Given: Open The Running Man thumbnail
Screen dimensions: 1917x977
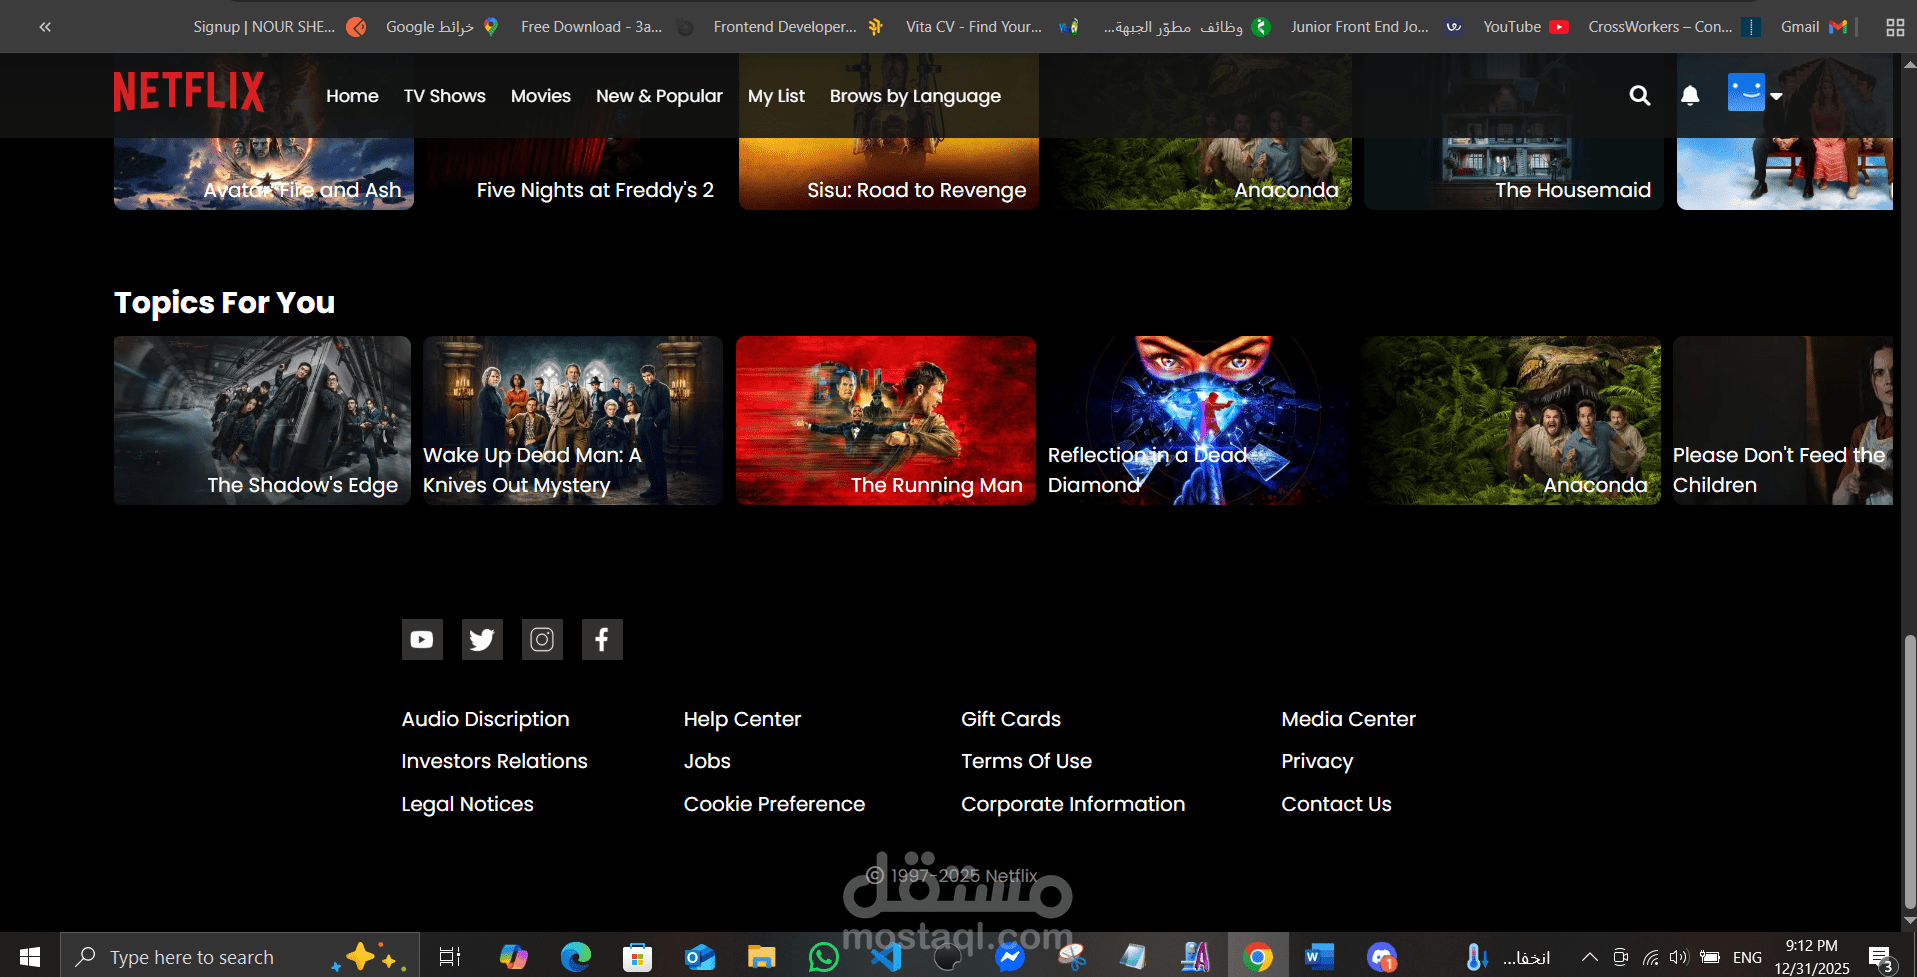Looking at the screenshot, I should (886, 420).
